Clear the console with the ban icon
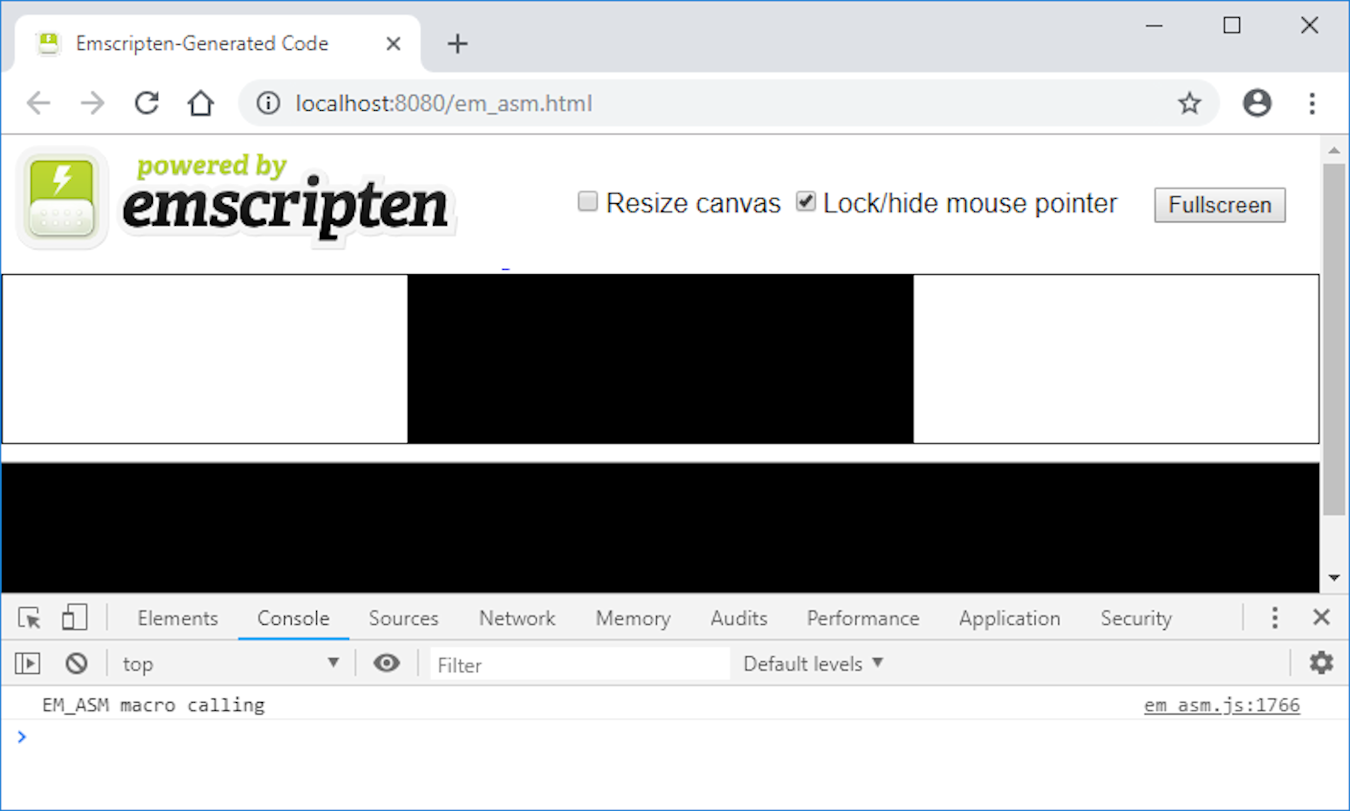Screen dimensions: 1350x811 [x=77, y=663]
